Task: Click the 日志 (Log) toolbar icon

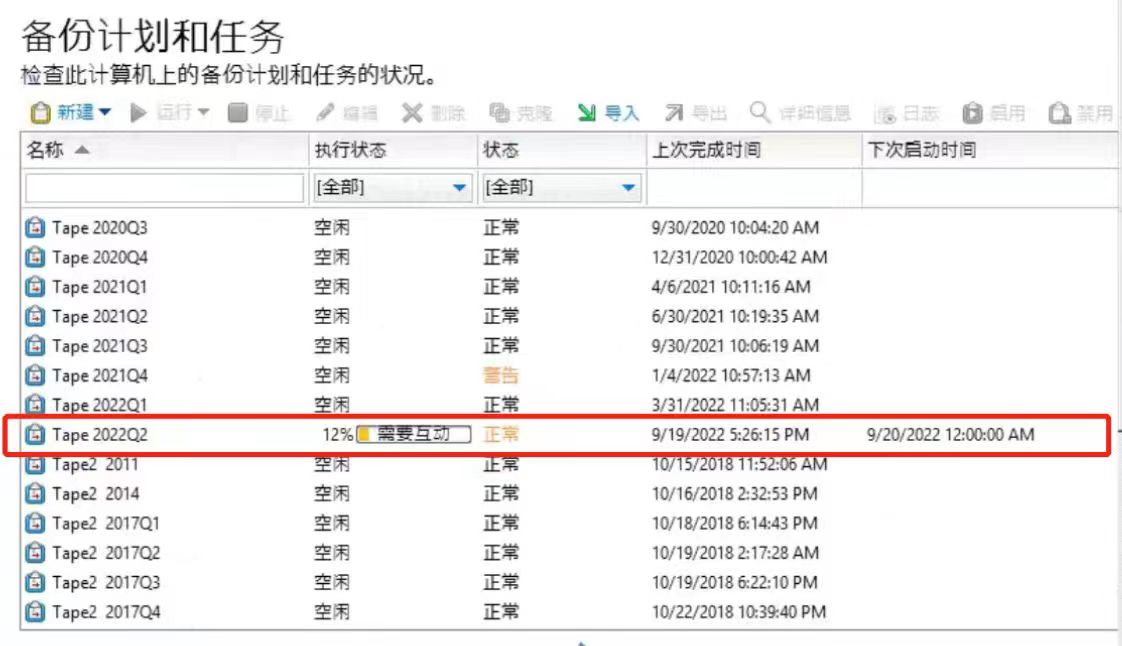Action: point(885,114)
